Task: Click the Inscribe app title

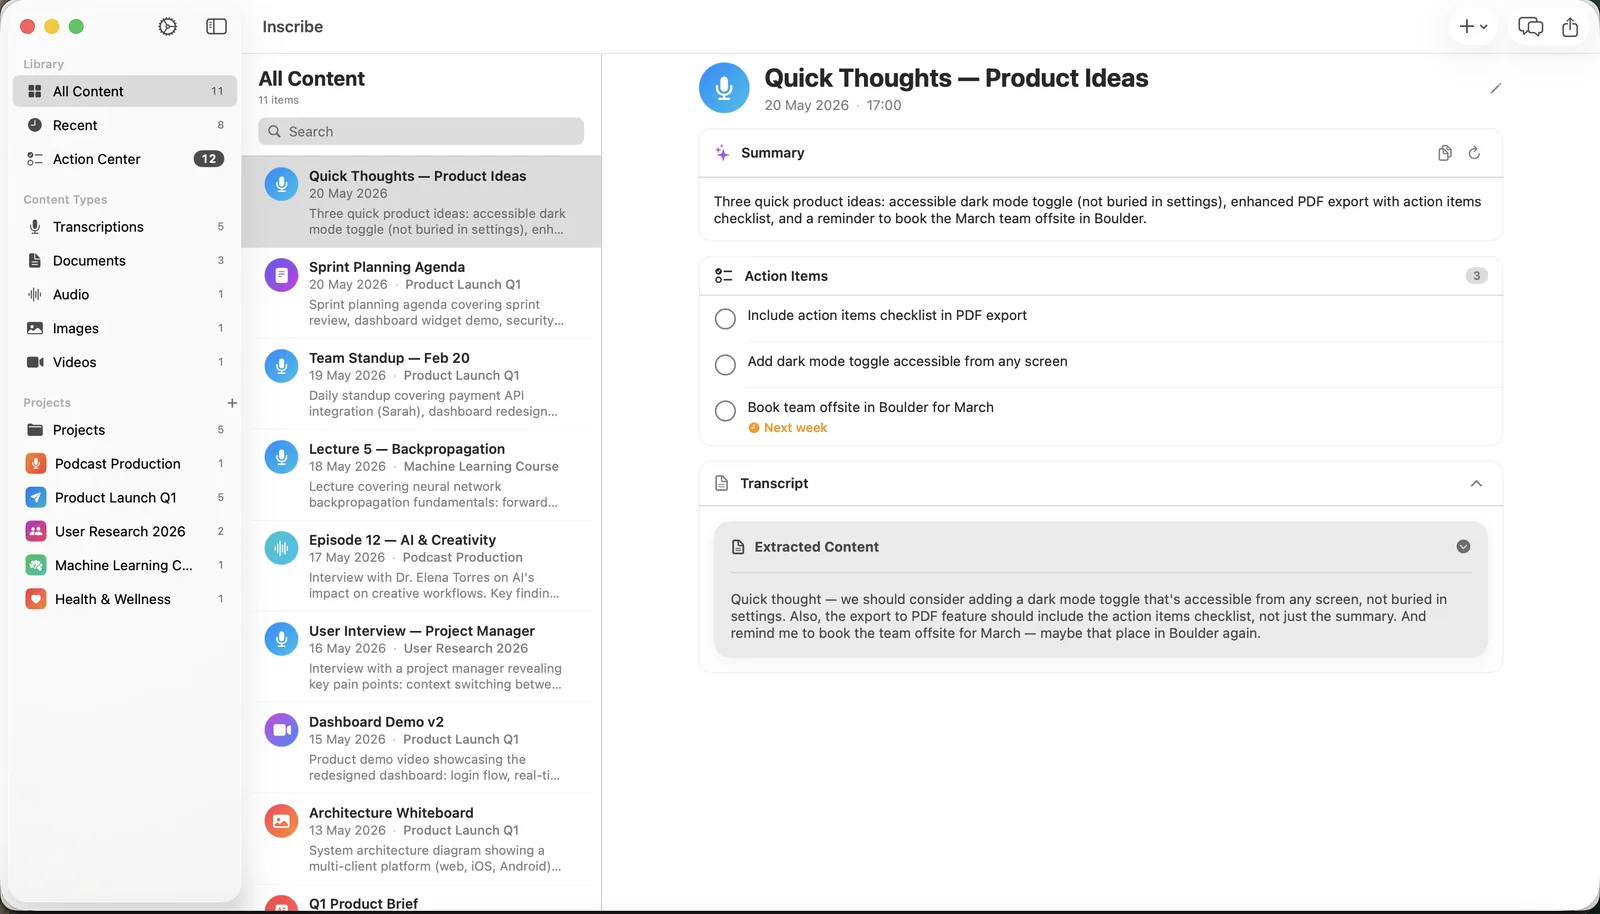Action: point(292,27)
